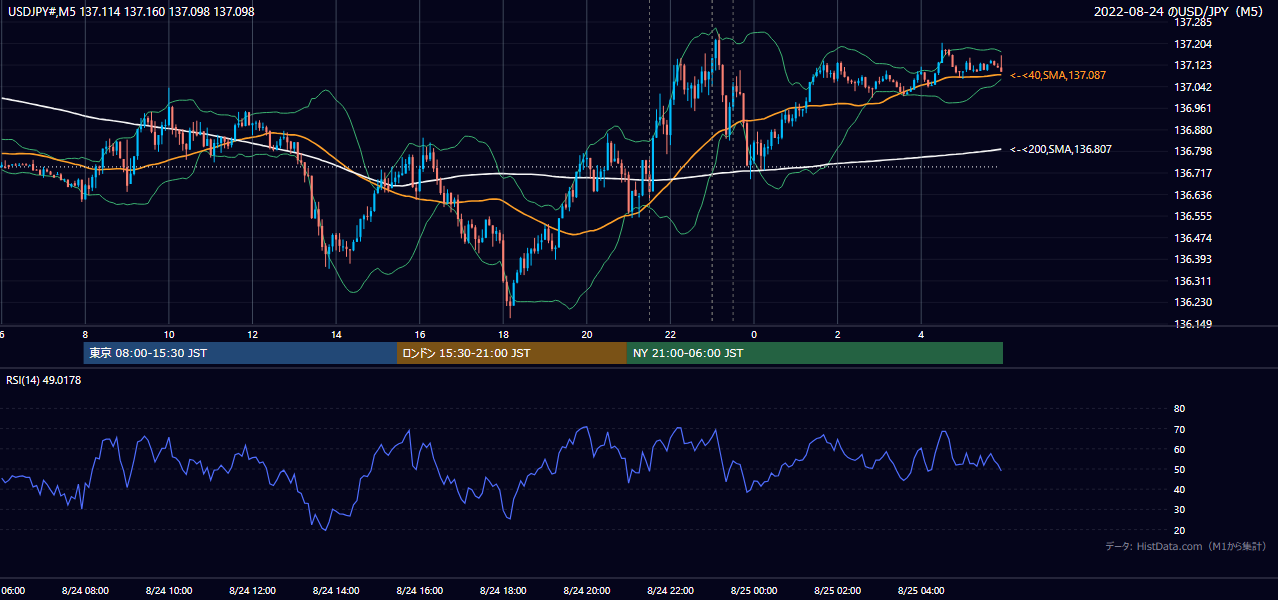Click the 8/24 20:00 date axis label
1278x600 pixels.
click(x=587, y=590)
